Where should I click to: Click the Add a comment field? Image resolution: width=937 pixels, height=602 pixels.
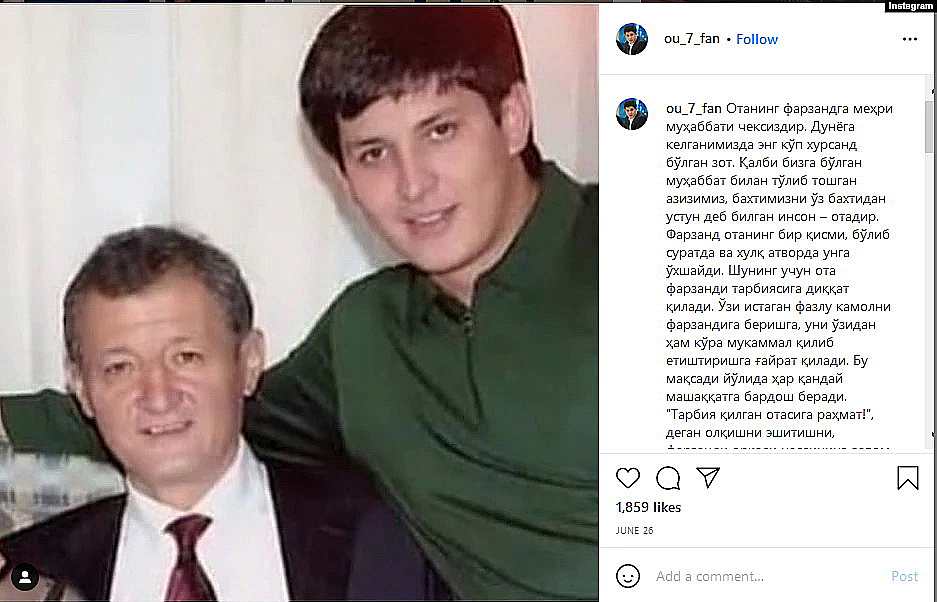(x=768, y=576)
